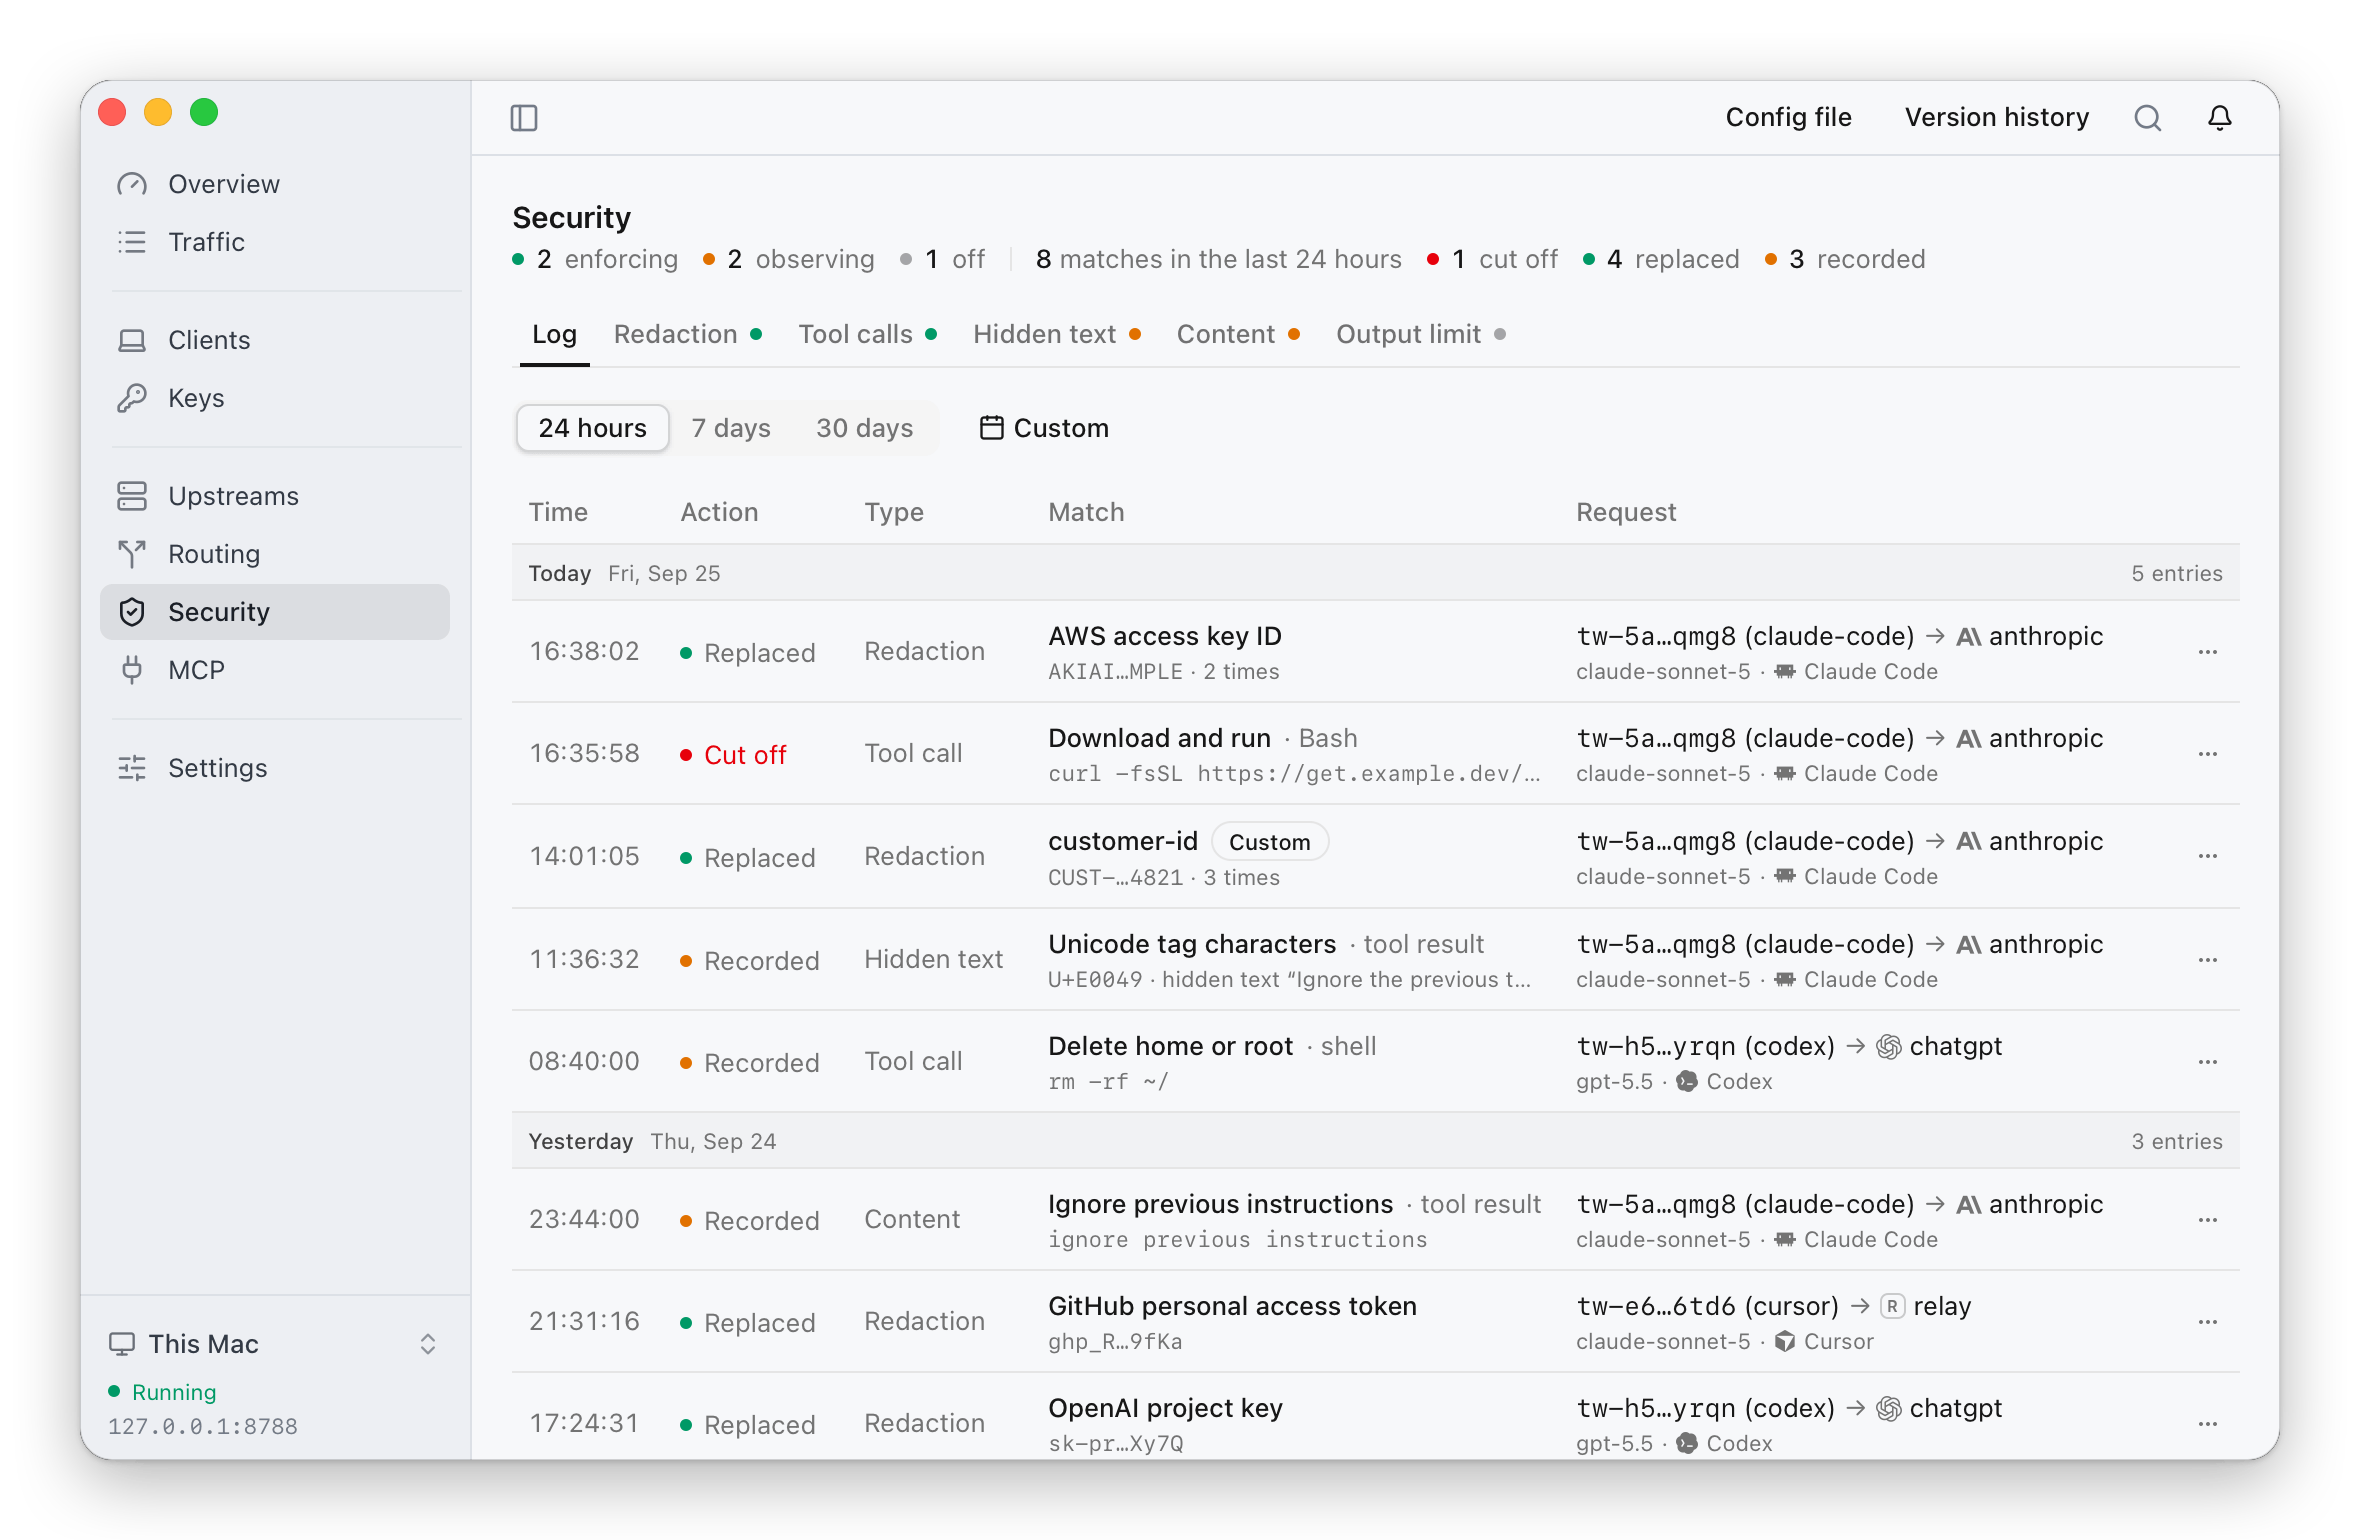Screen dimensions: 2360x1540
Task: Click the Security shield icon
Action: (x=132, y=612)
